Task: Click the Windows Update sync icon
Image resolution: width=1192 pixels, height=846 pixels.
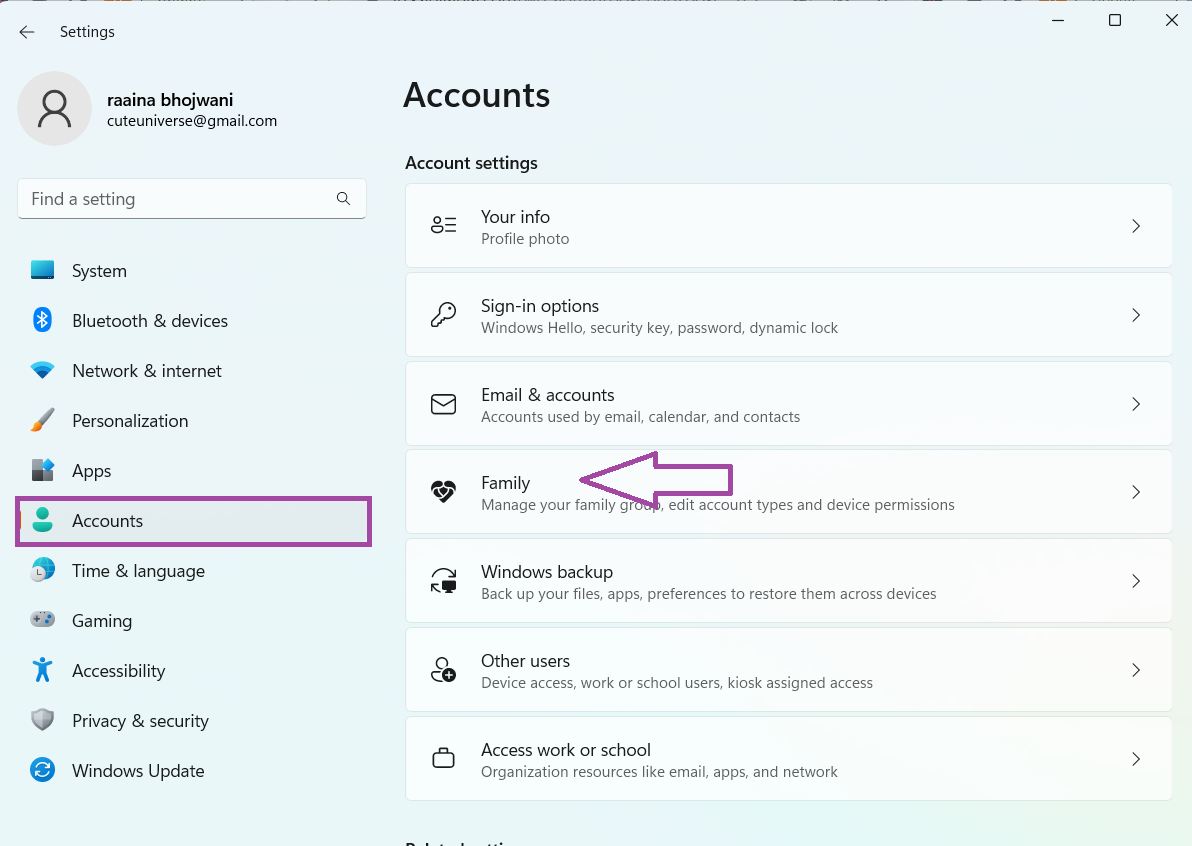Action: tap(42, 770)
